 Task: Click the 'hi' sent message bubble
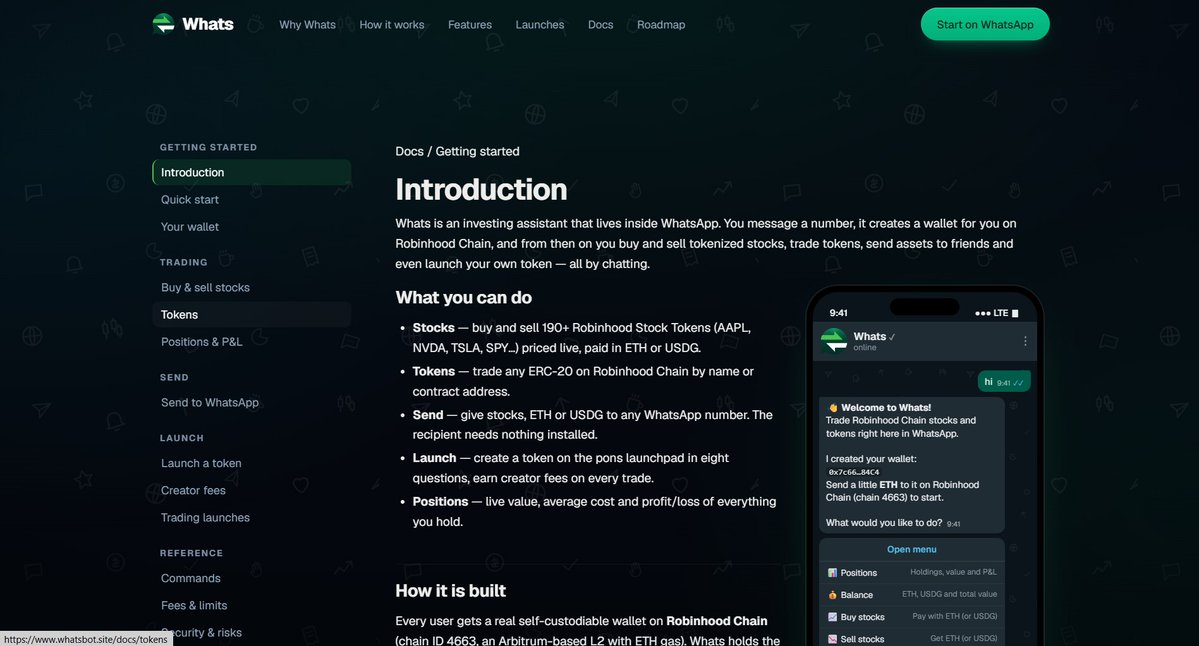pos(1004,381)
